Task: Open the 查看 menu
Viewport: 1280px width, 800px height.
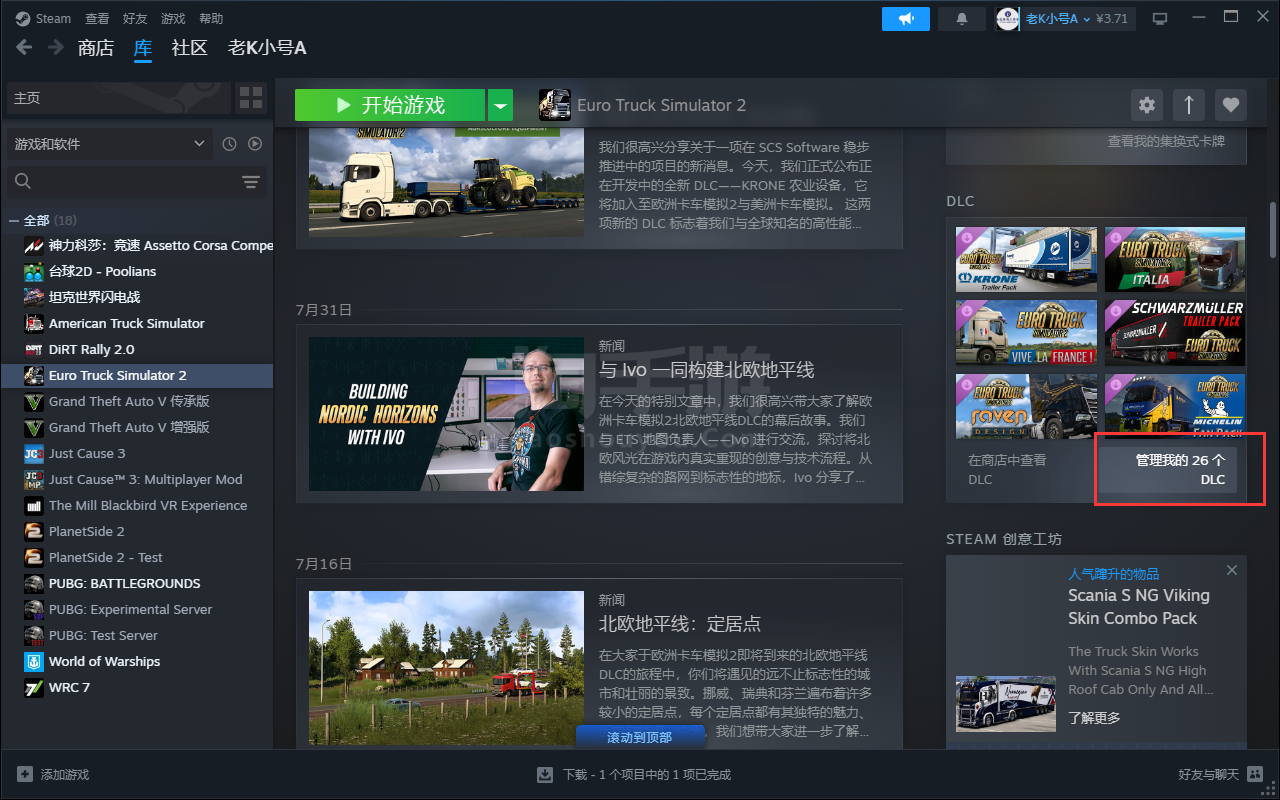Action: coord(97,19)
